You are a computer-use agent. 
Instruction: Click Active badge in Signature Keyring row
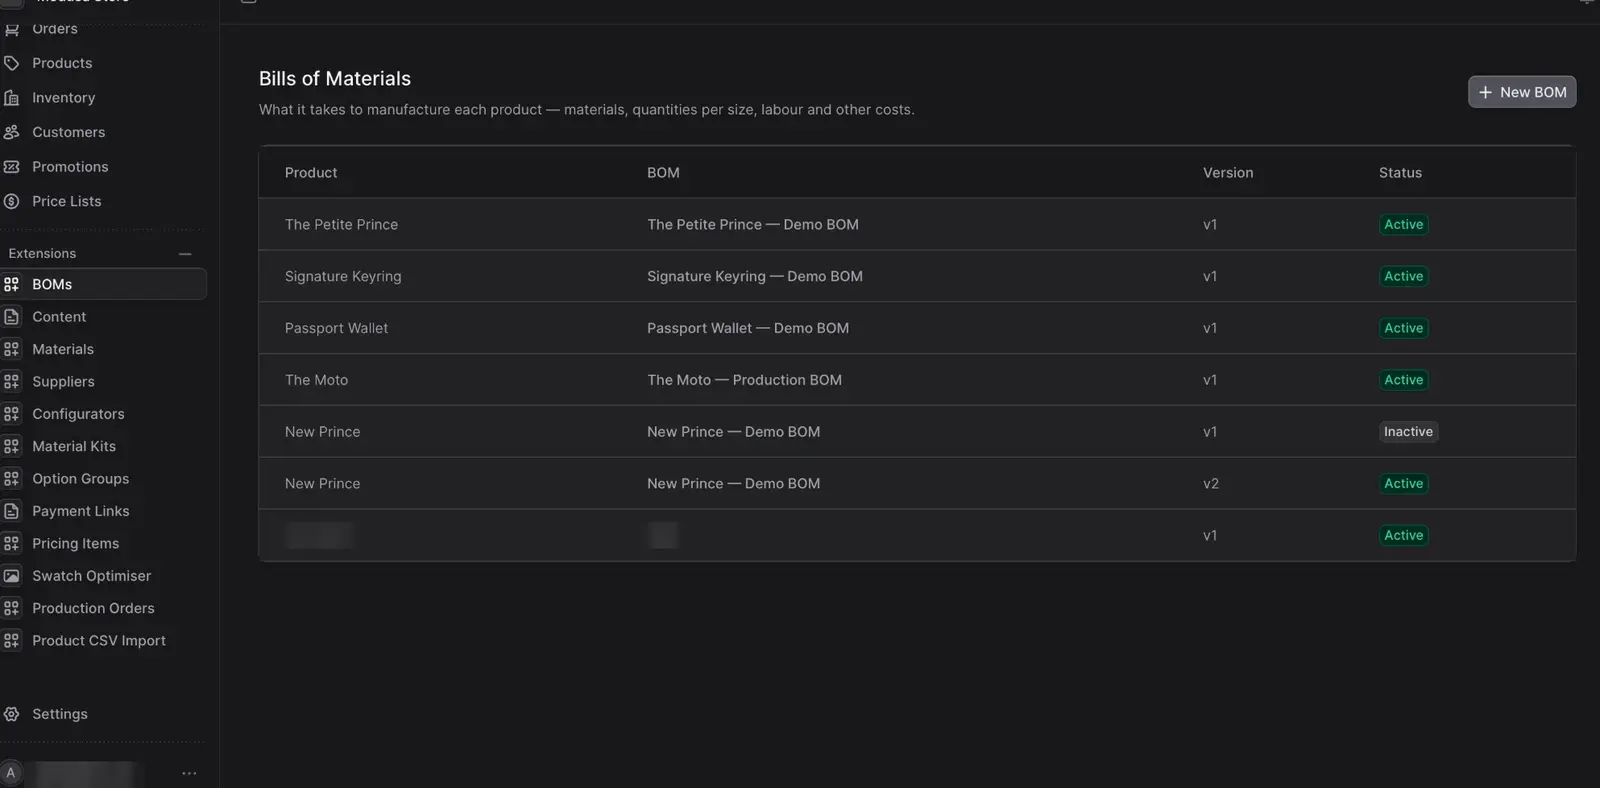1403,276
